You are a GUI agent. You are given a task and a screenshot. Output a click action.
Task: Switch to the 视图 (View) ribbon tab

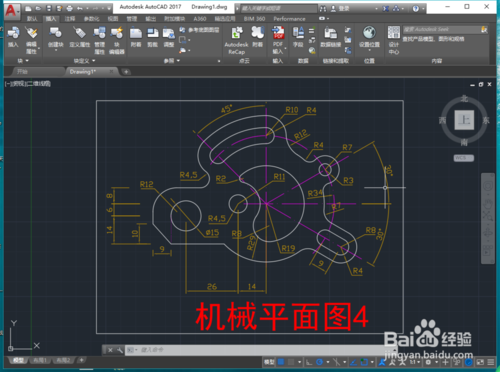113,19
